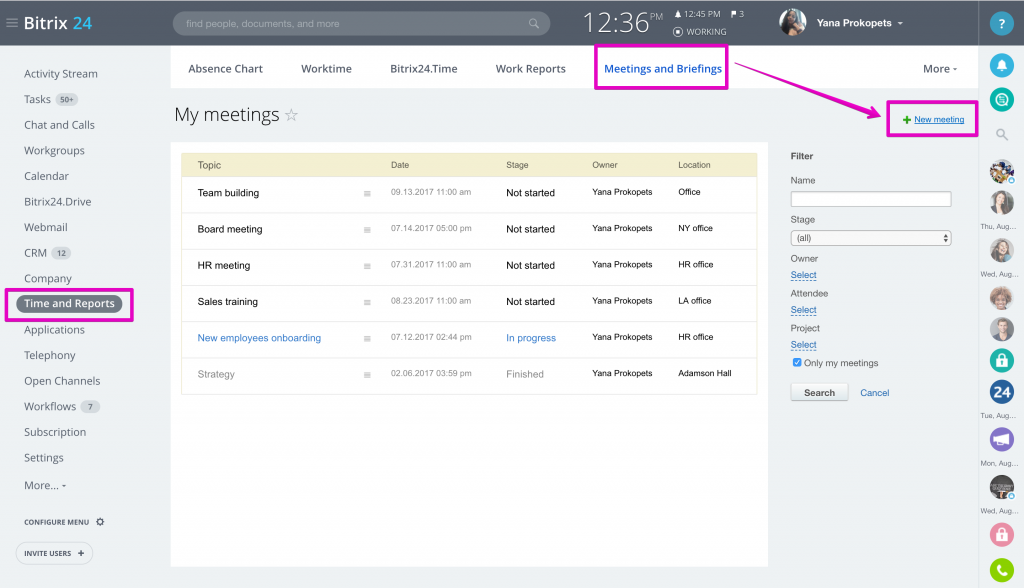Open the pink lock chat icon
1024x588 pixels.
point(1001,535)
